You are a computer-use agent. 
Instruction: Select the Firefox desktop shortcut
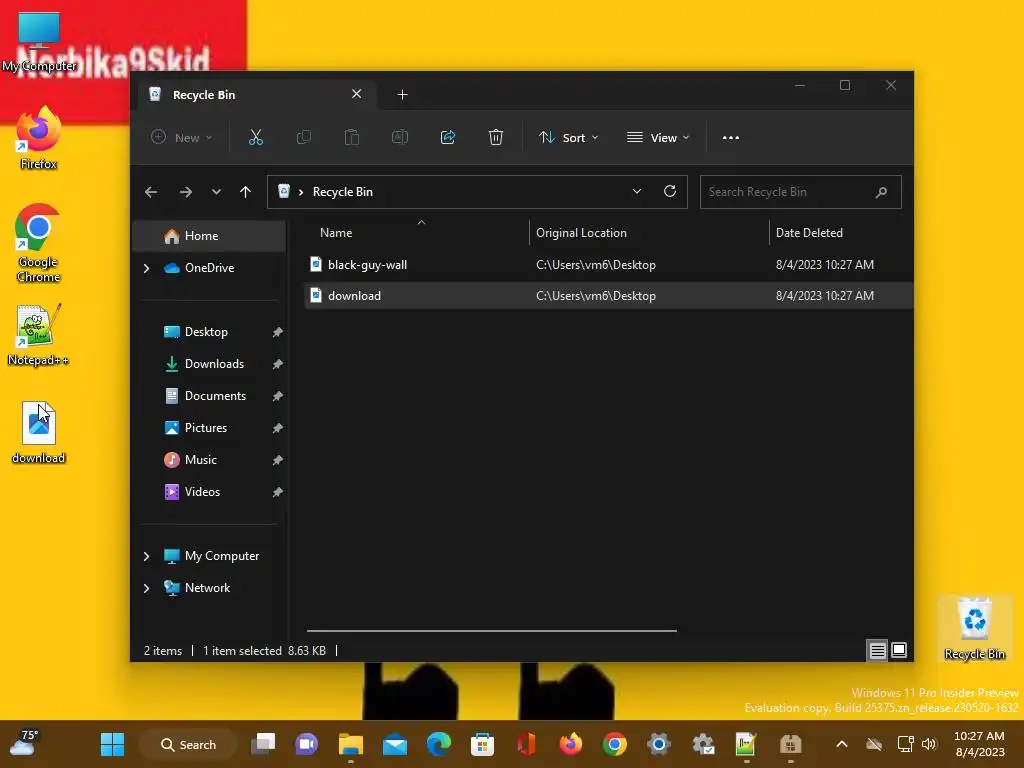(x=38, y=138)
